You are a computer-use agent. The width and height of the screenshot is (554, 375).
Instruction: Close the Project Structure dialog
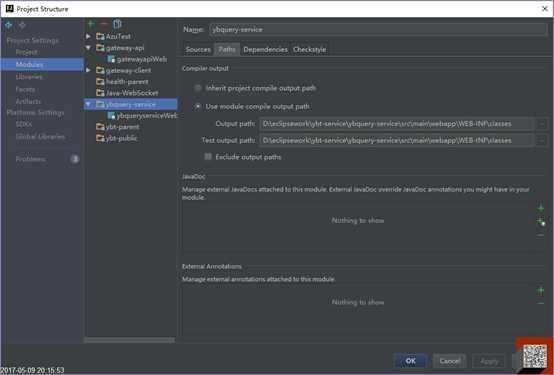tap(544, 9)
